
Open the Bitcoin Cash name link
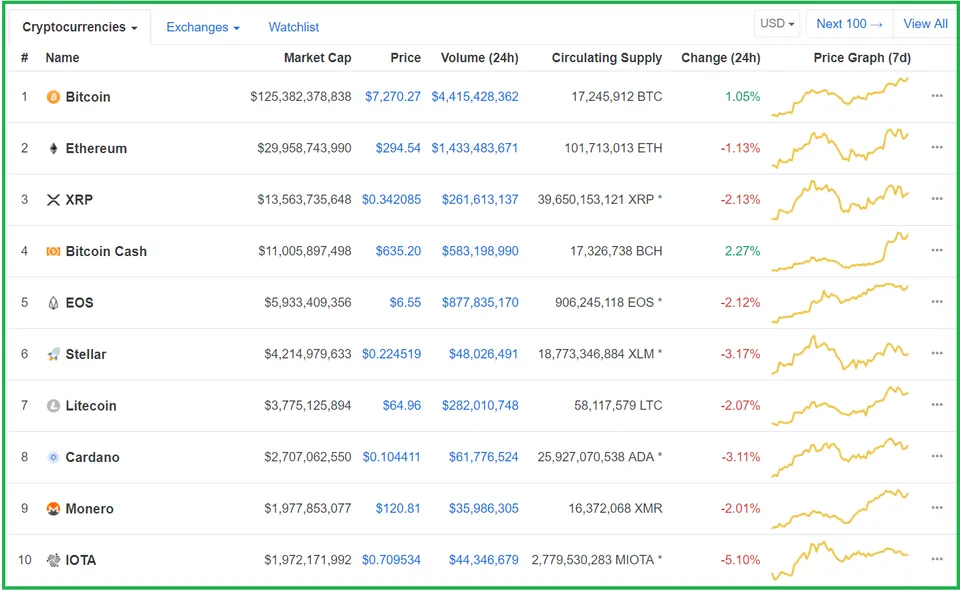[x=106, y=251]
